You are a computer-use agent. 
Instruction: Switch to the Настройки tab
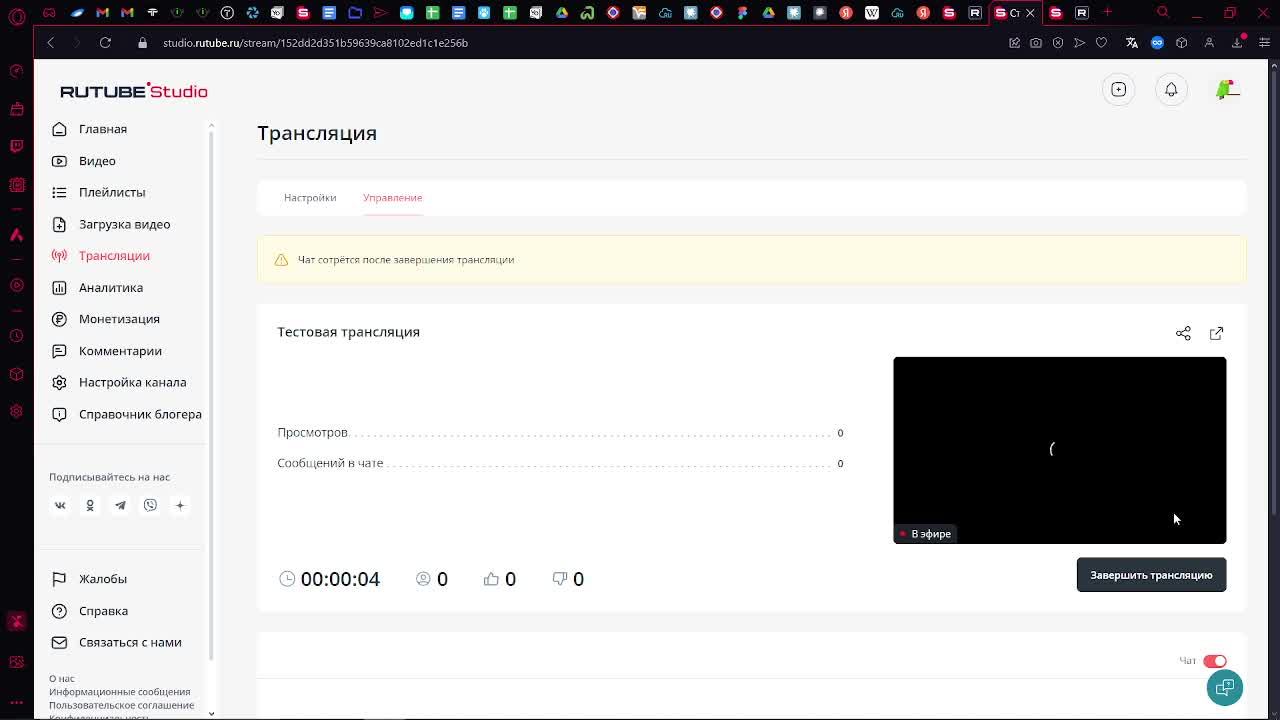[310, 198]
